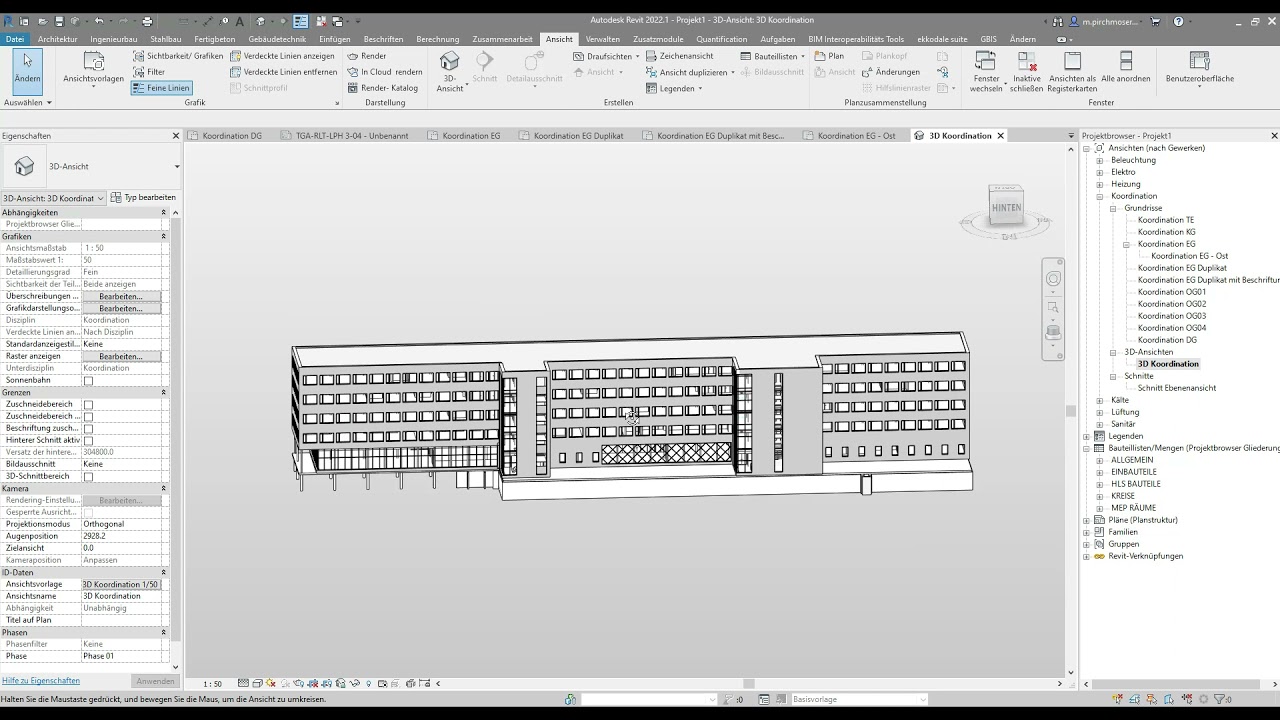Switch to Koordination EG - Ost tab

856,136
